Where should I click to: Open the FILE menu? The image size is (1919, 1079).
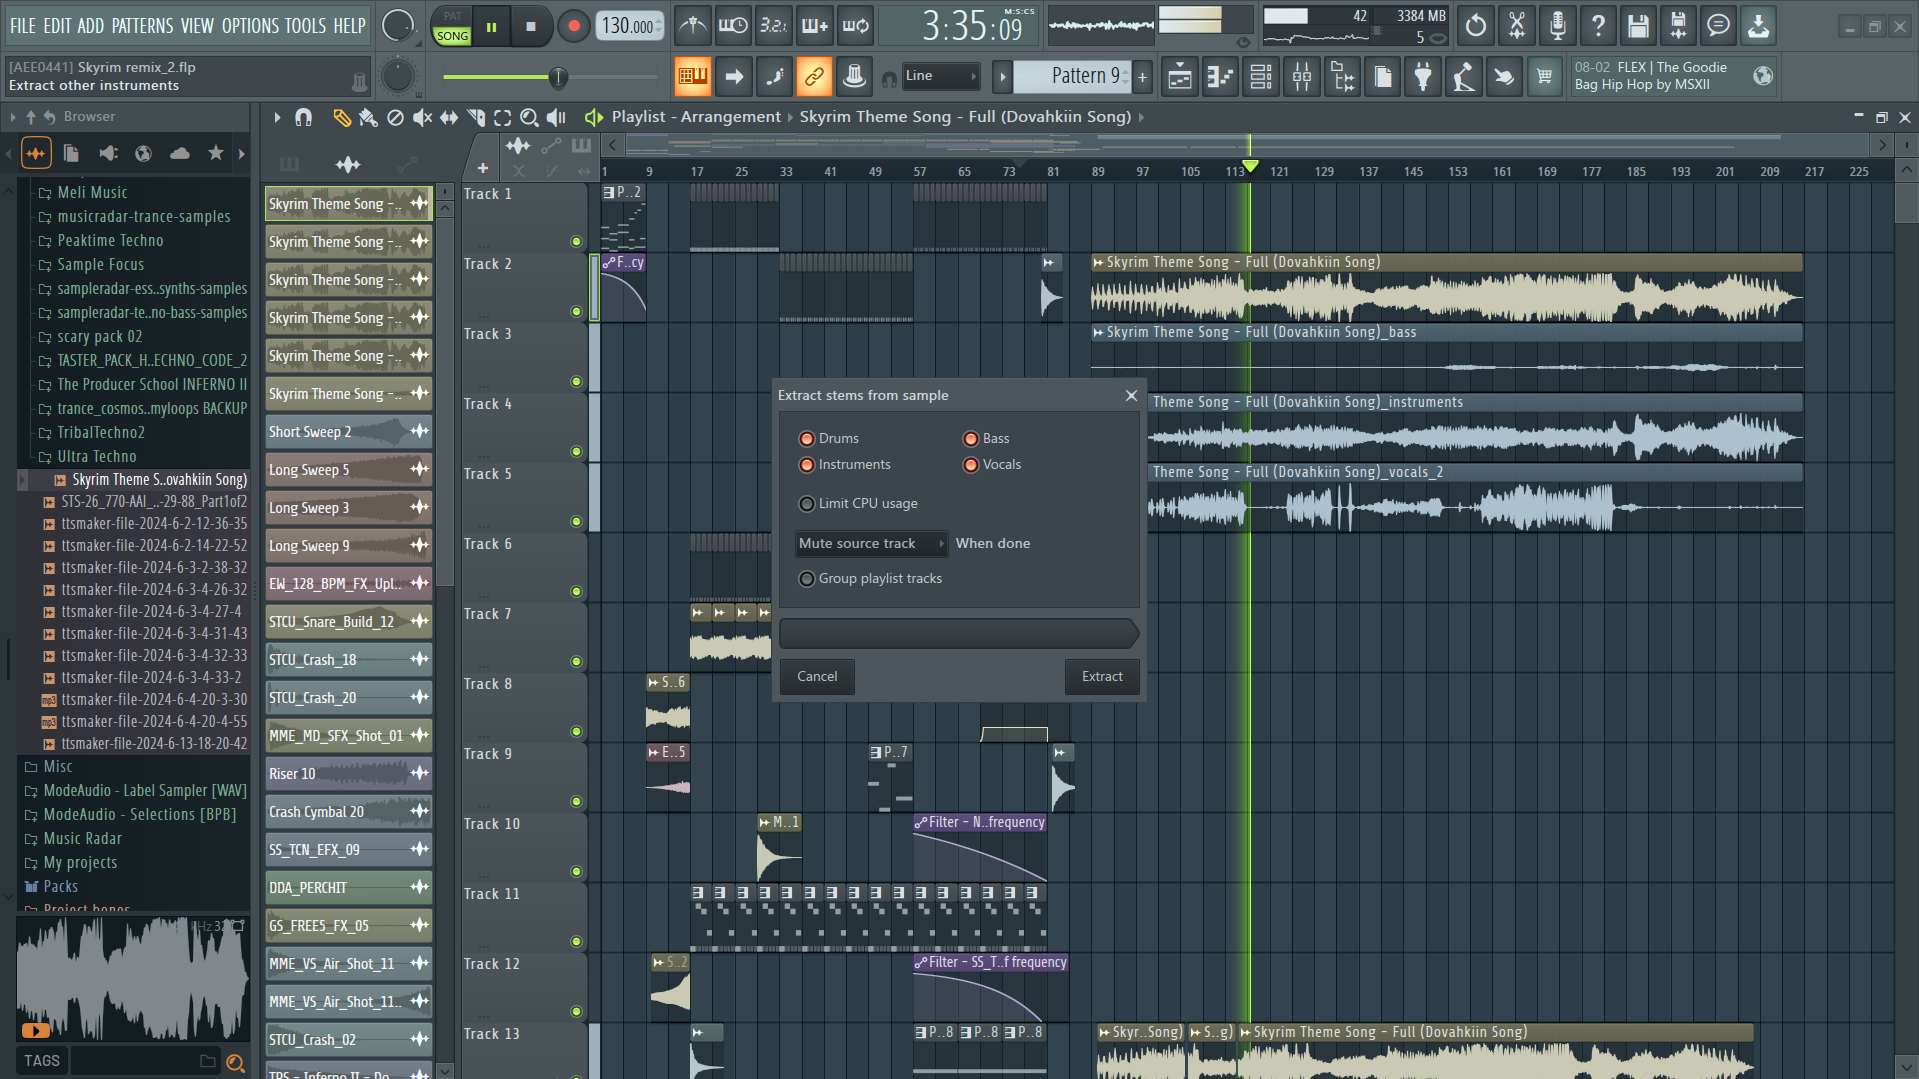(x=23, y=26)
